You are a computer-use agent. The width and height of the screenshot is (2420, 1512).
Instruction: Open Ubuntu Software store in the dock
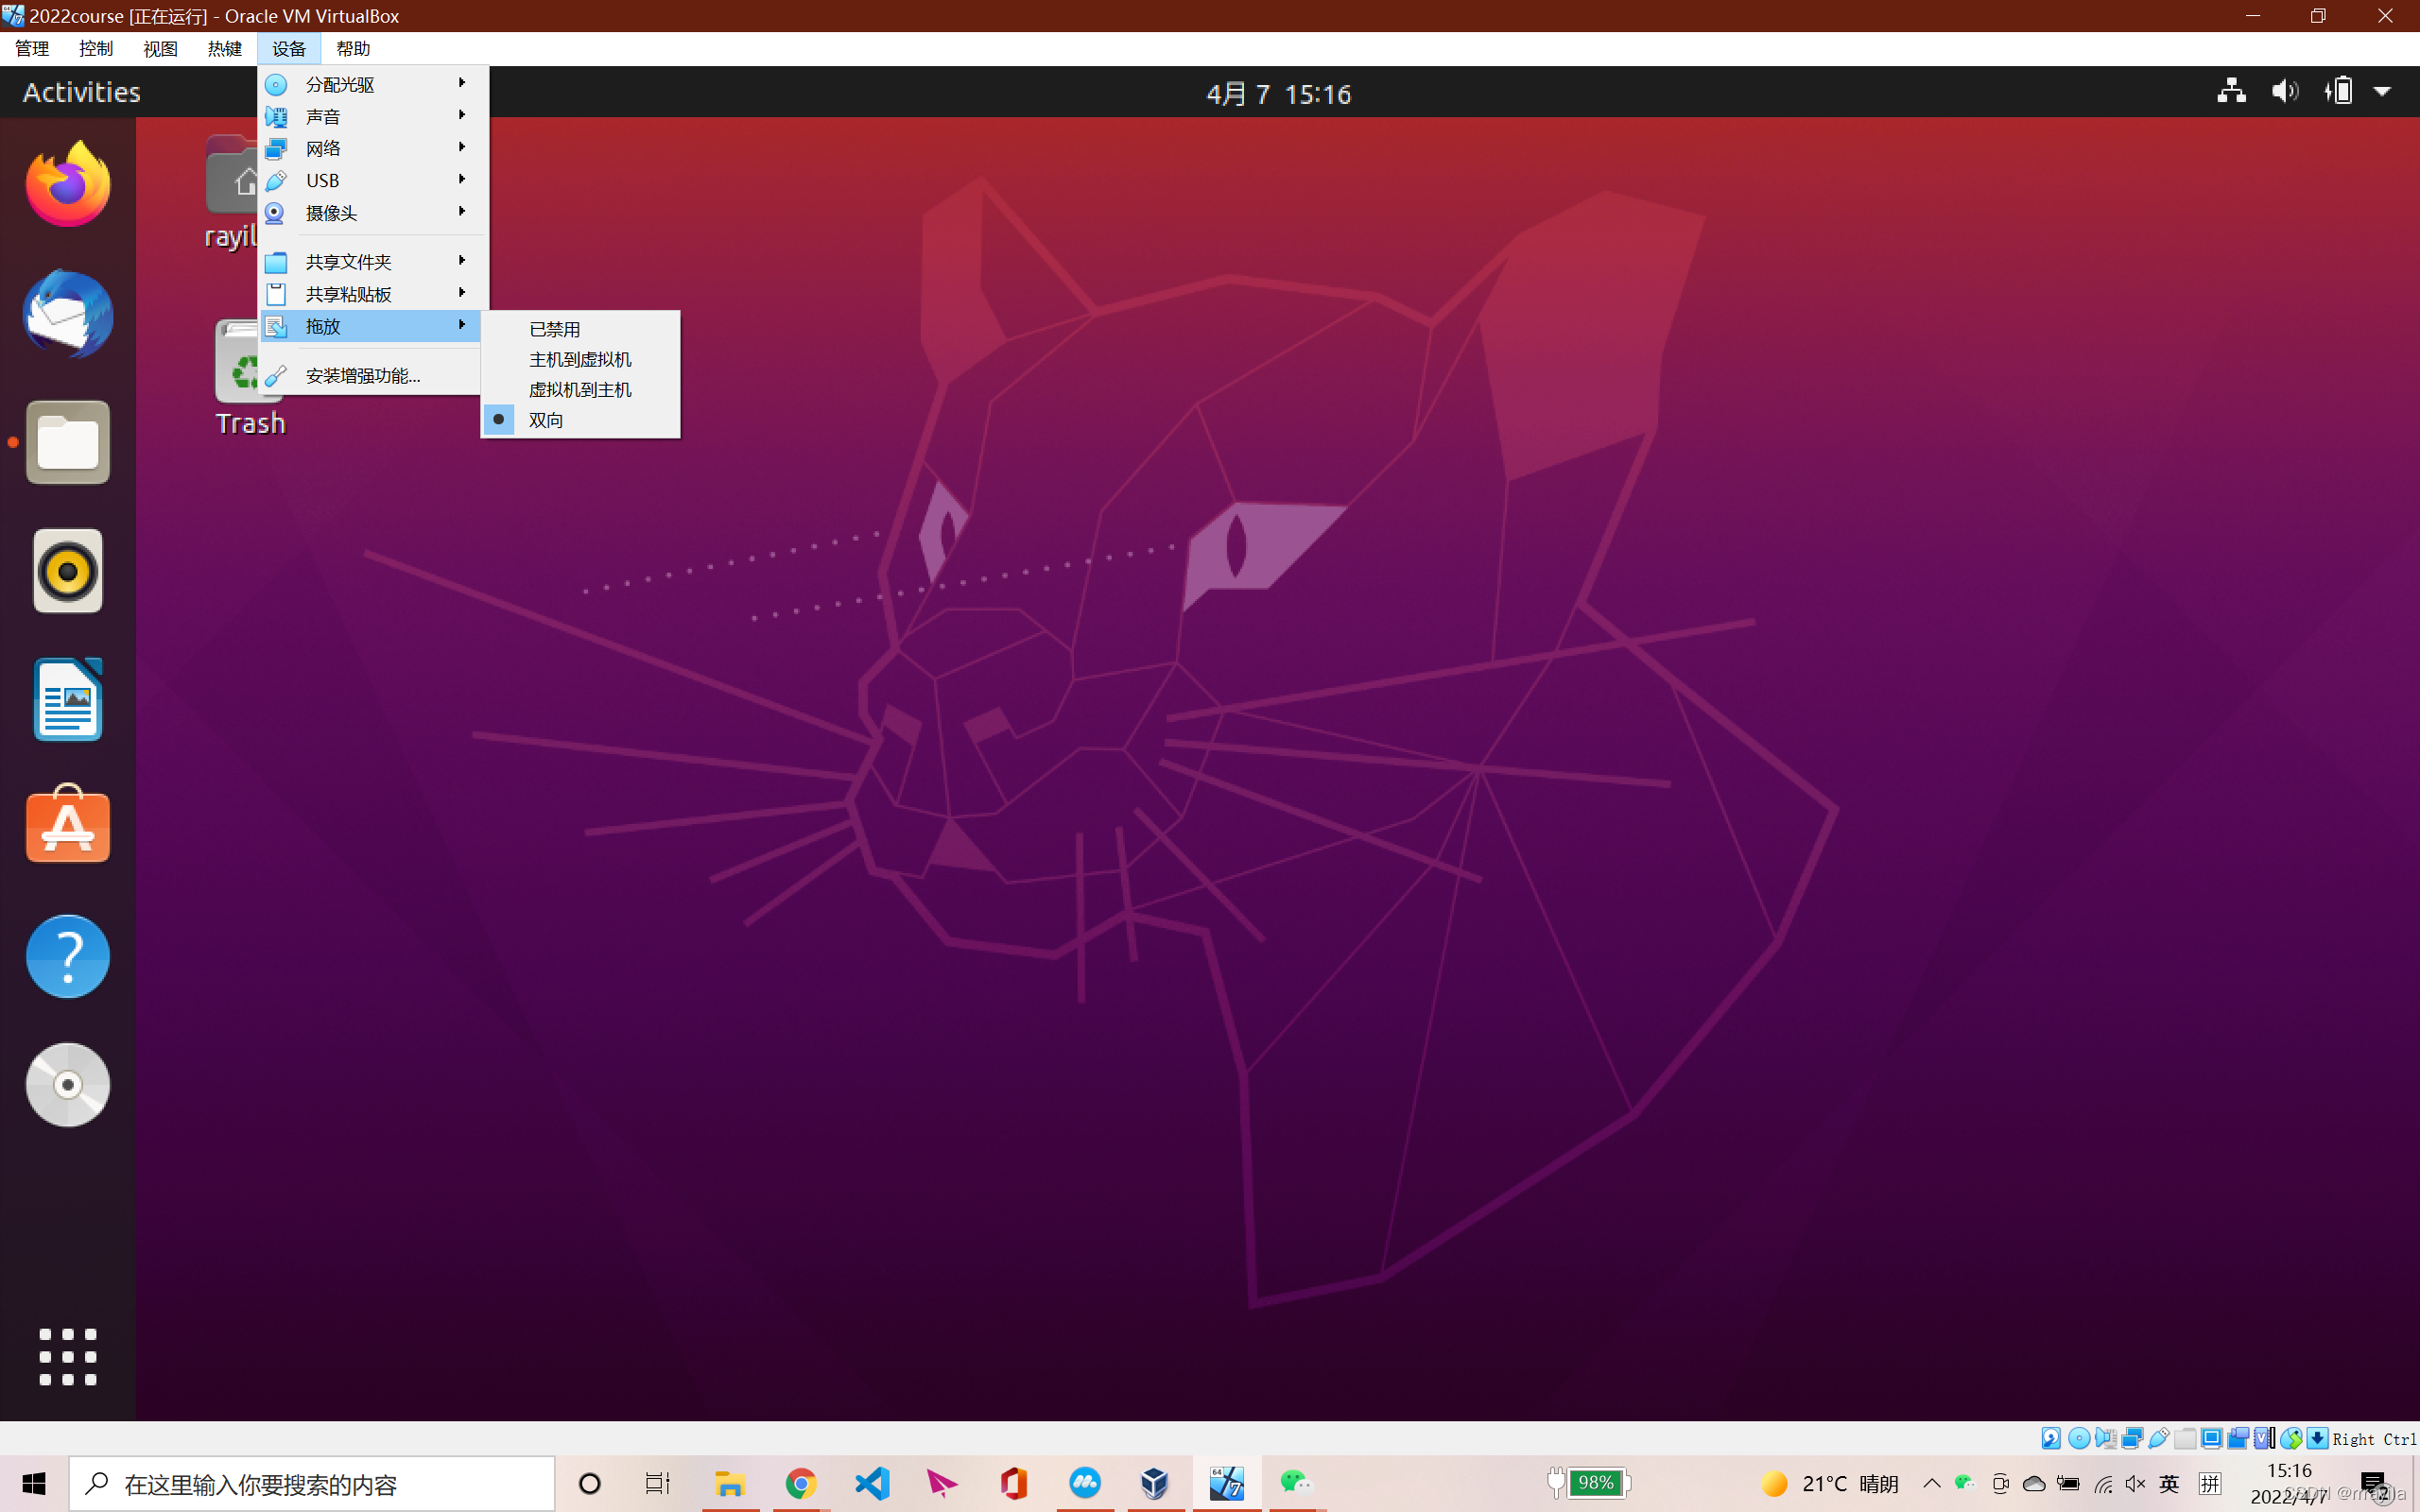tap(68, 824)
